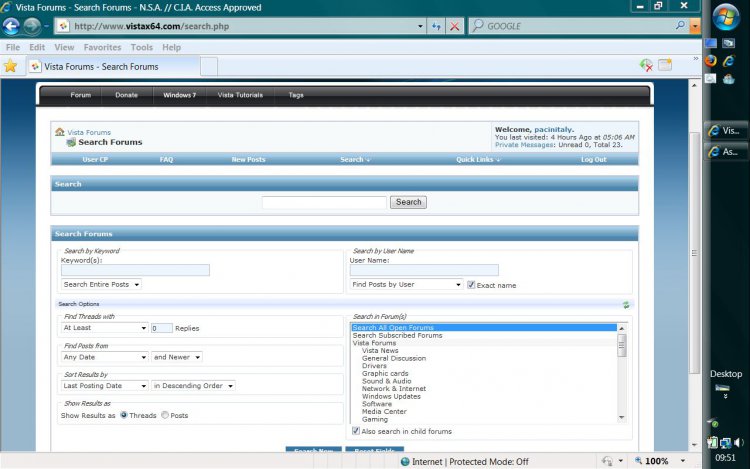Viewport: 750px width, 469px height.
Task: Open the Tools menu
Action: pos(142,47)
